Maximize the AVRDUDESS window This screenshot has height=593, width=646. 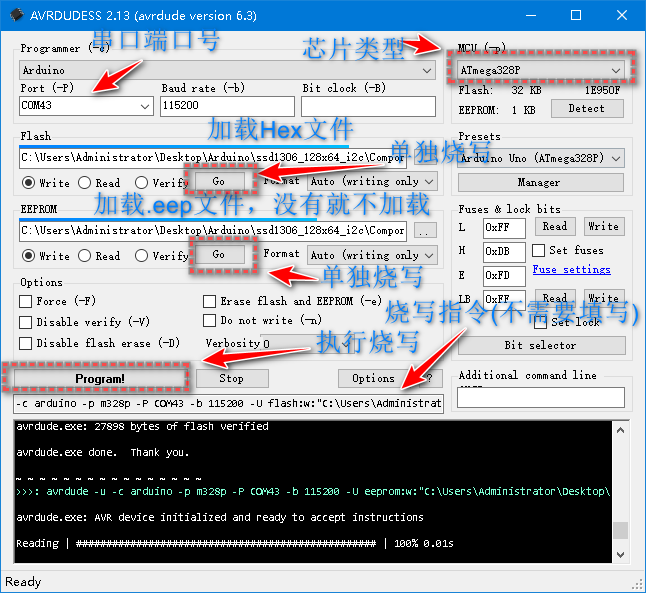point(576,15)
